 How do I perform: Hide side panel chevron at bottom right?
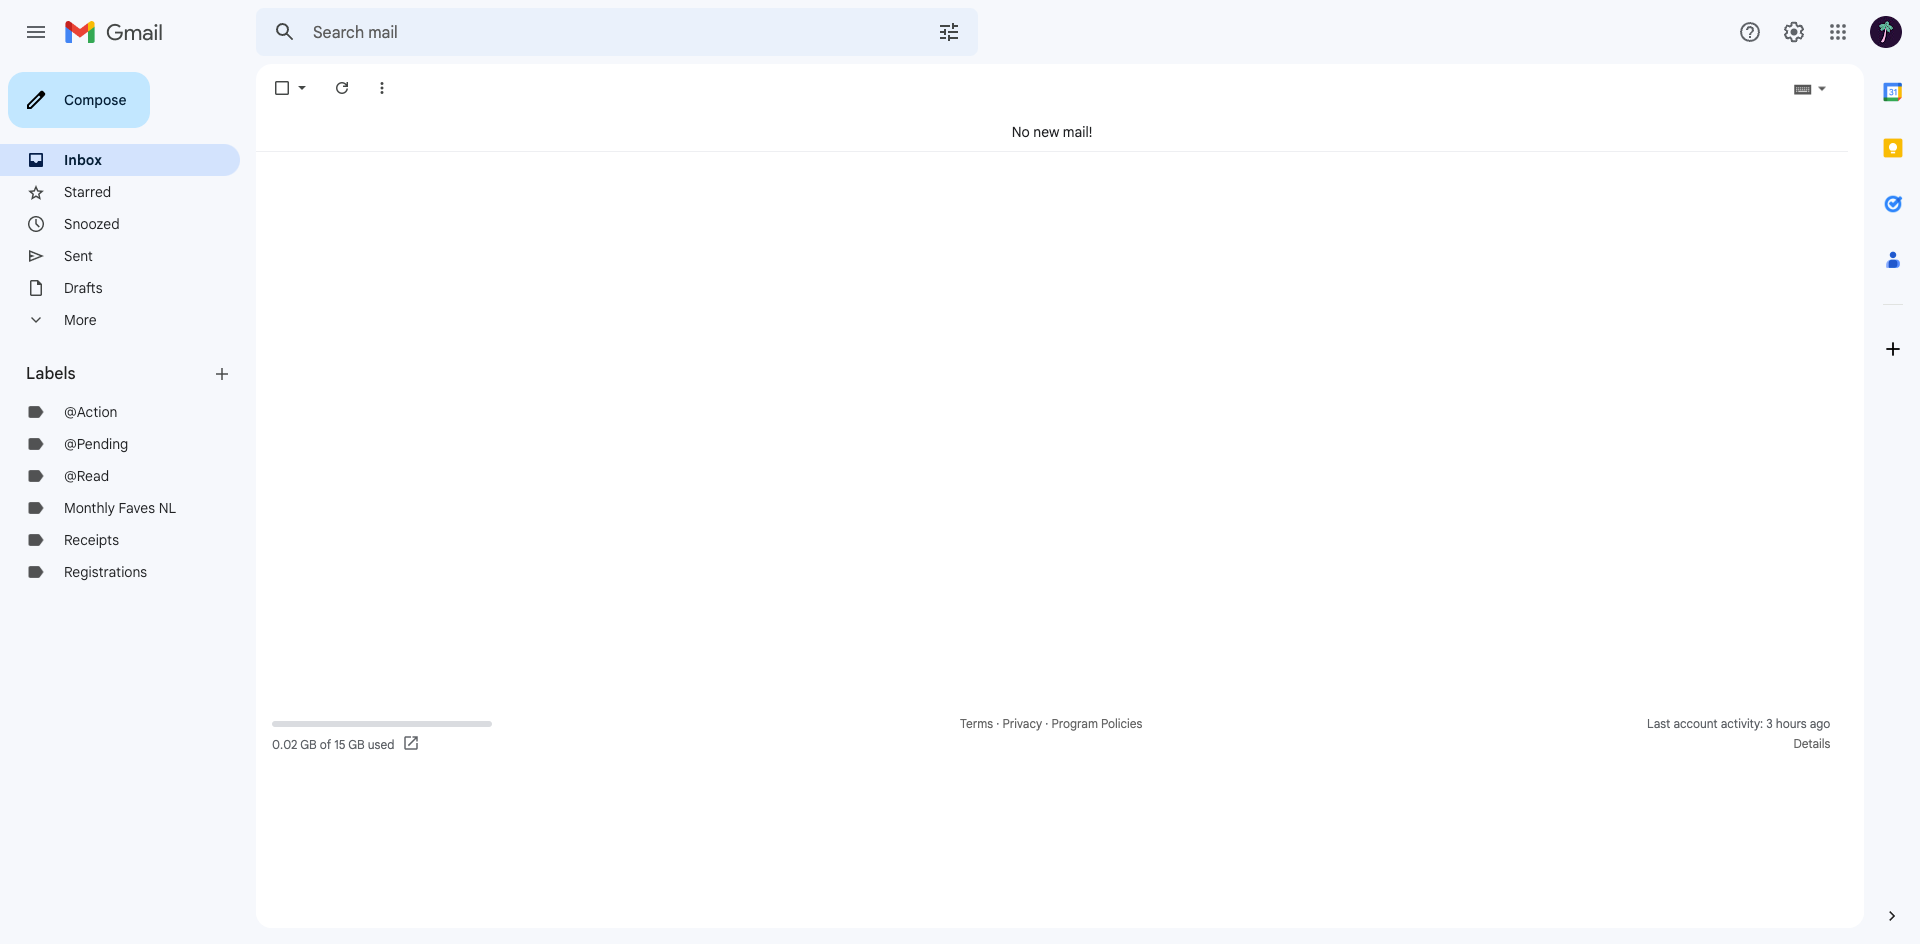pyautogui.click(x=1892, y=916)
